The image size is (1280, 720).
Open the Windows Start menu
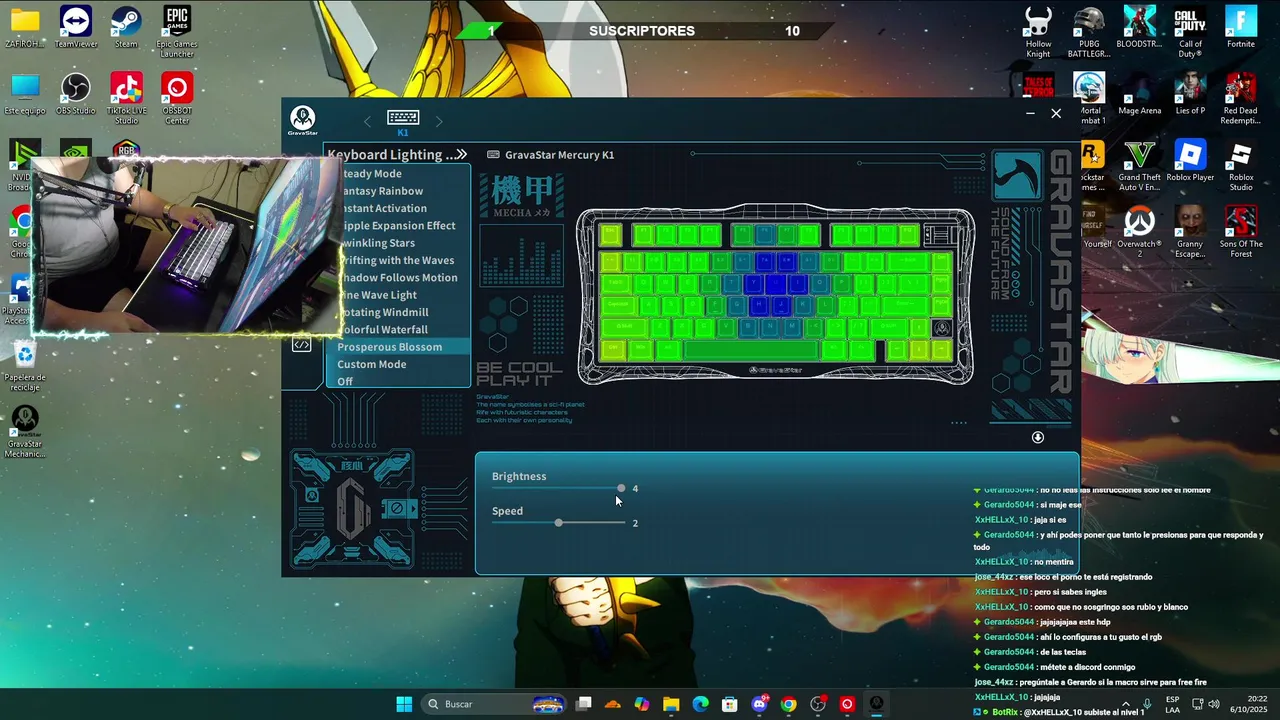[x=404, y=704]
